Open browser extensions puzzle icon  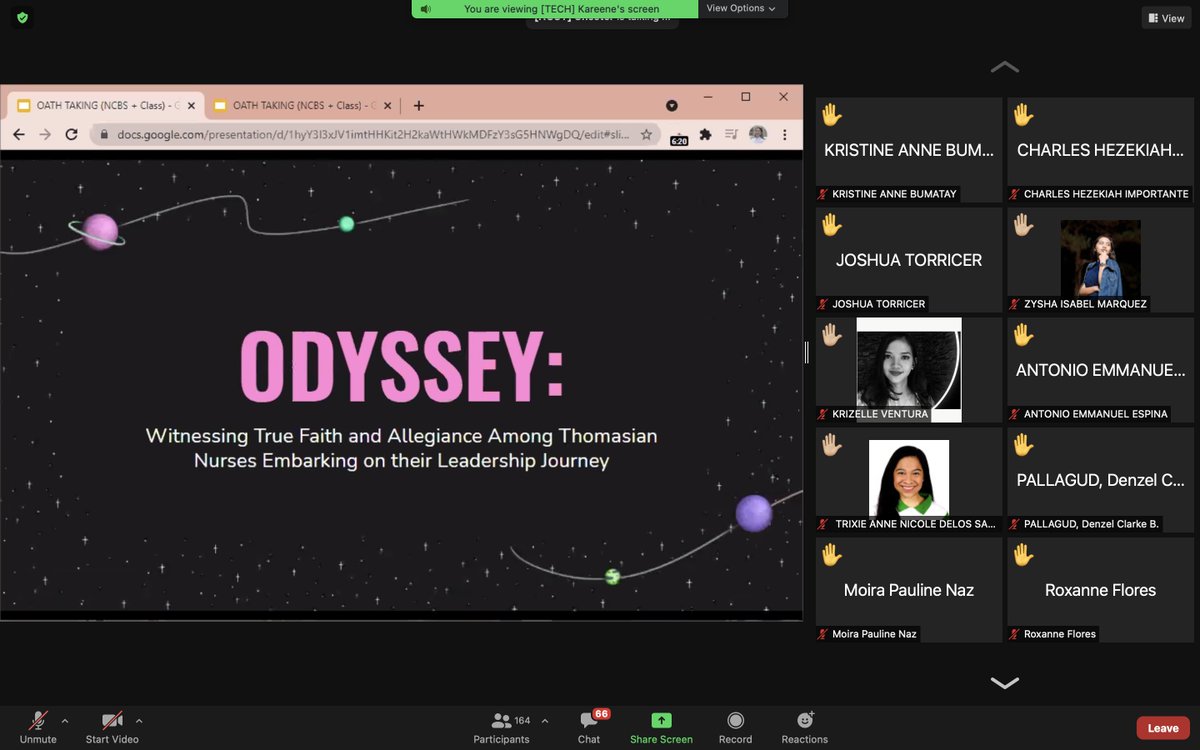pyautogui.click(x=705, y=134)
